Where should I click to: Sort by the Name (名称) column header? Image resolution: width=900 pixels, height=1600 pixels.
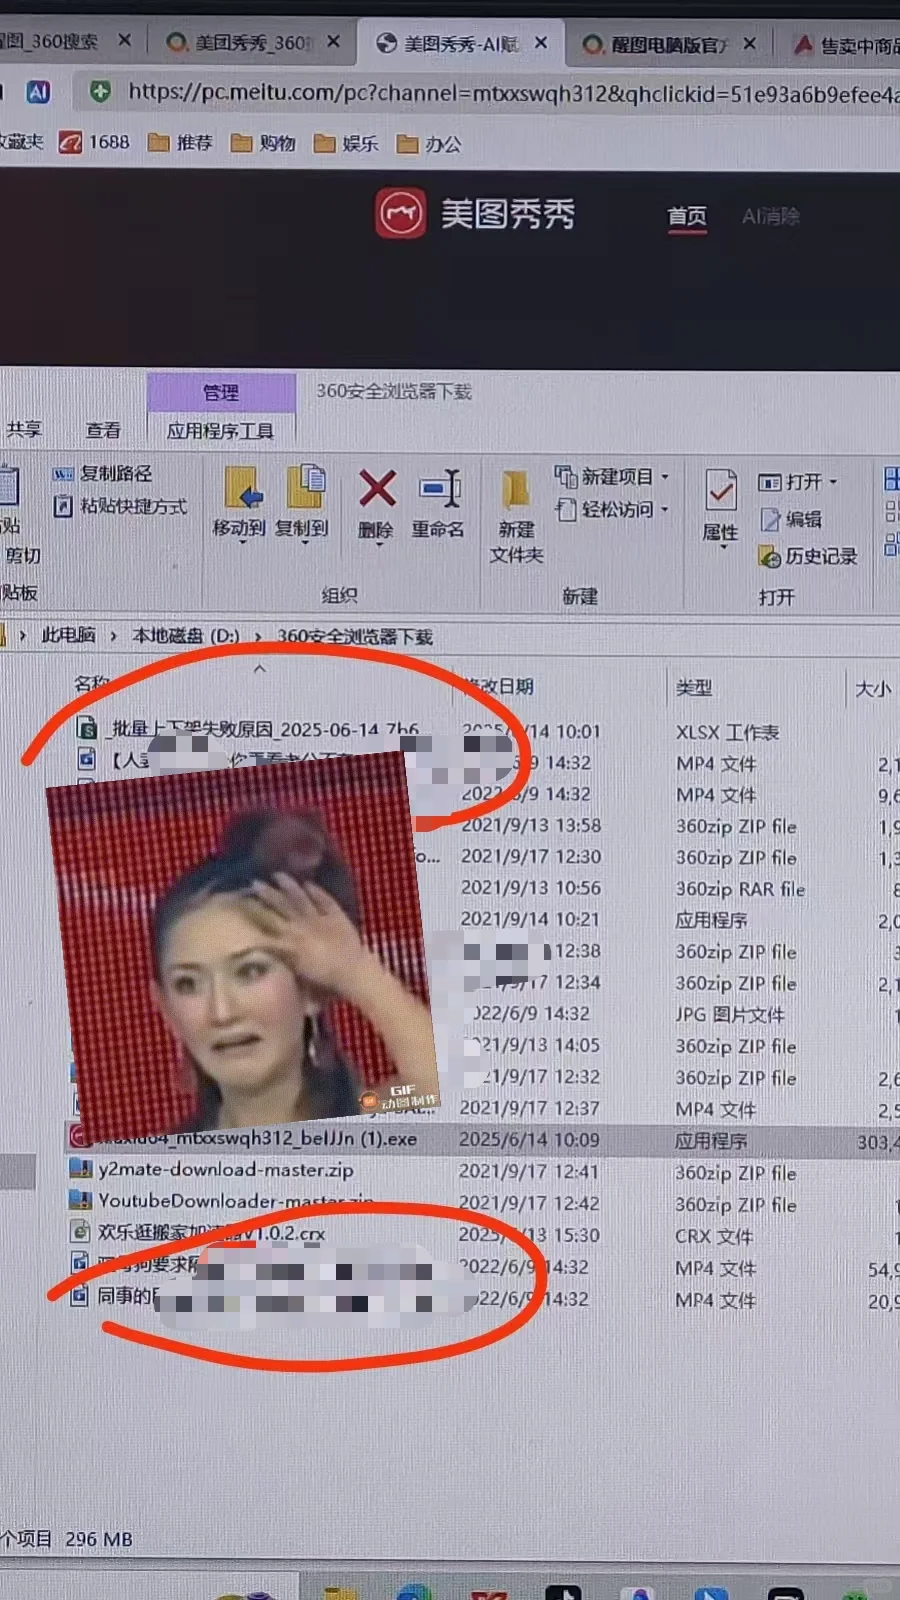pyautogui.click(x=92, y=684)
